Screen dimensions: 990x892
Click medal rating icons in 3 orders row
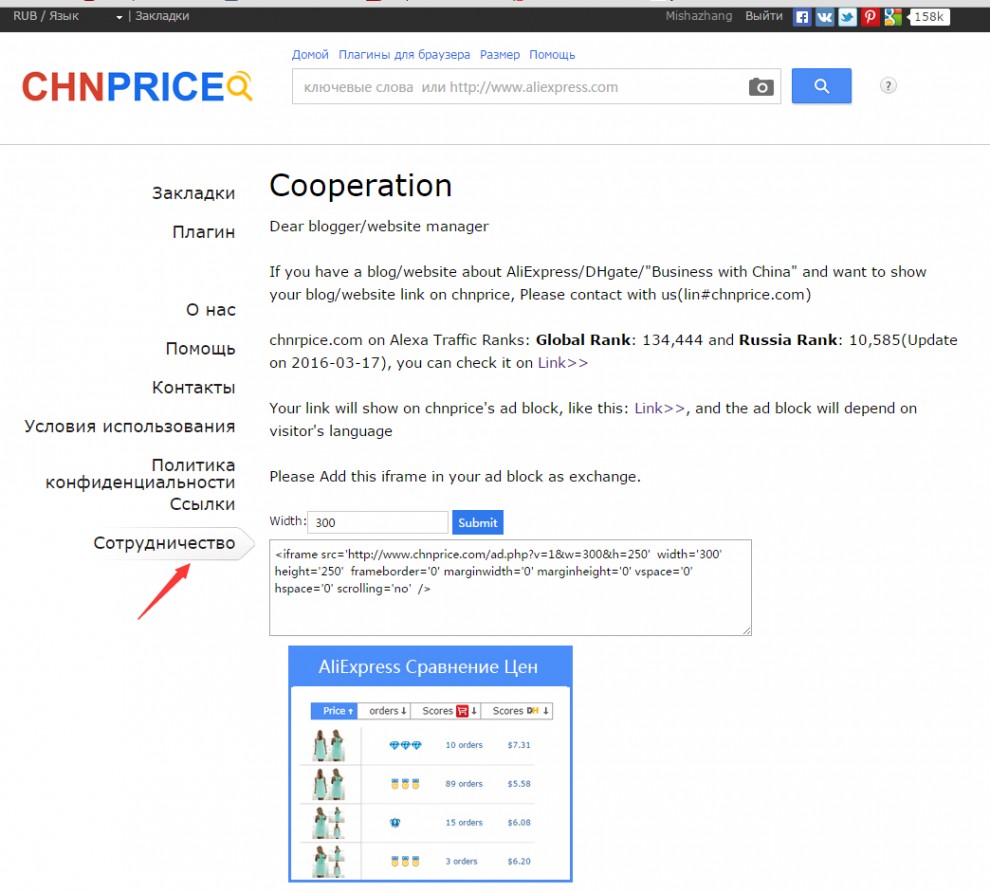[x=405, y=861]
